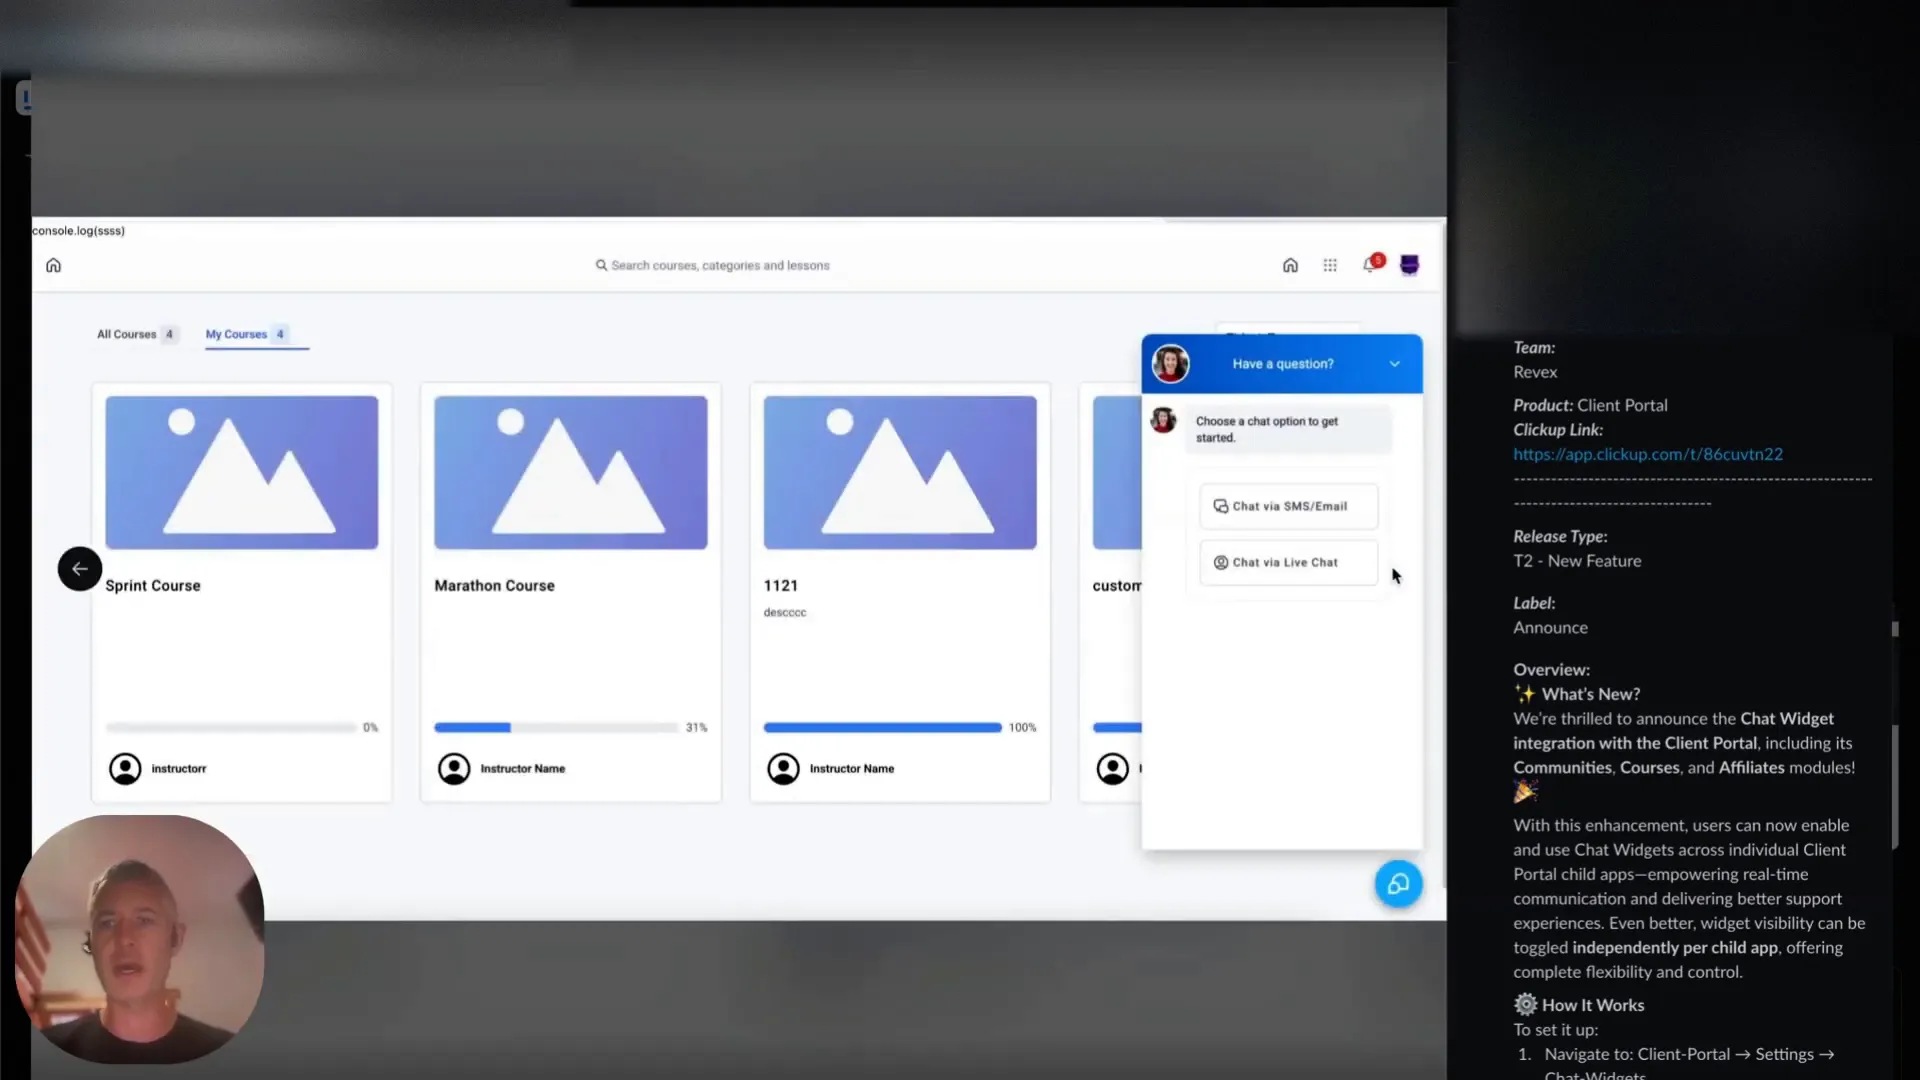Click the 'Revex' team name
Image resolution: width=1920 pixels, height=1080 pixels.
click(x=1535, y=372)
